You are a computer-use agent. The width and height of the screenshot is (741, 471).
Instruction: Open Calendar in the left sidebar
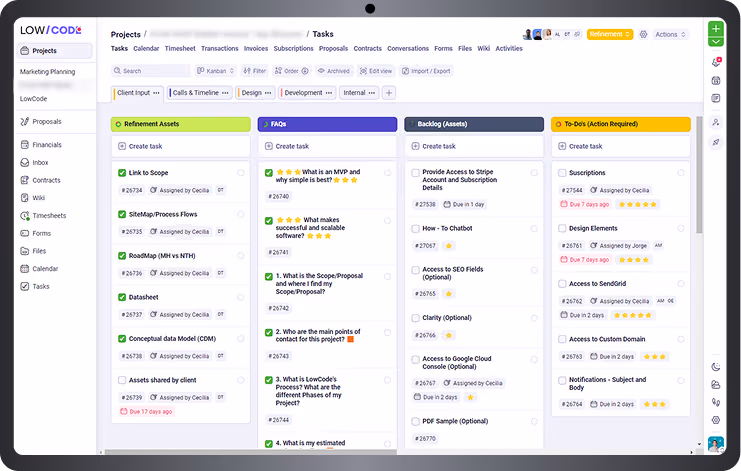39,269
